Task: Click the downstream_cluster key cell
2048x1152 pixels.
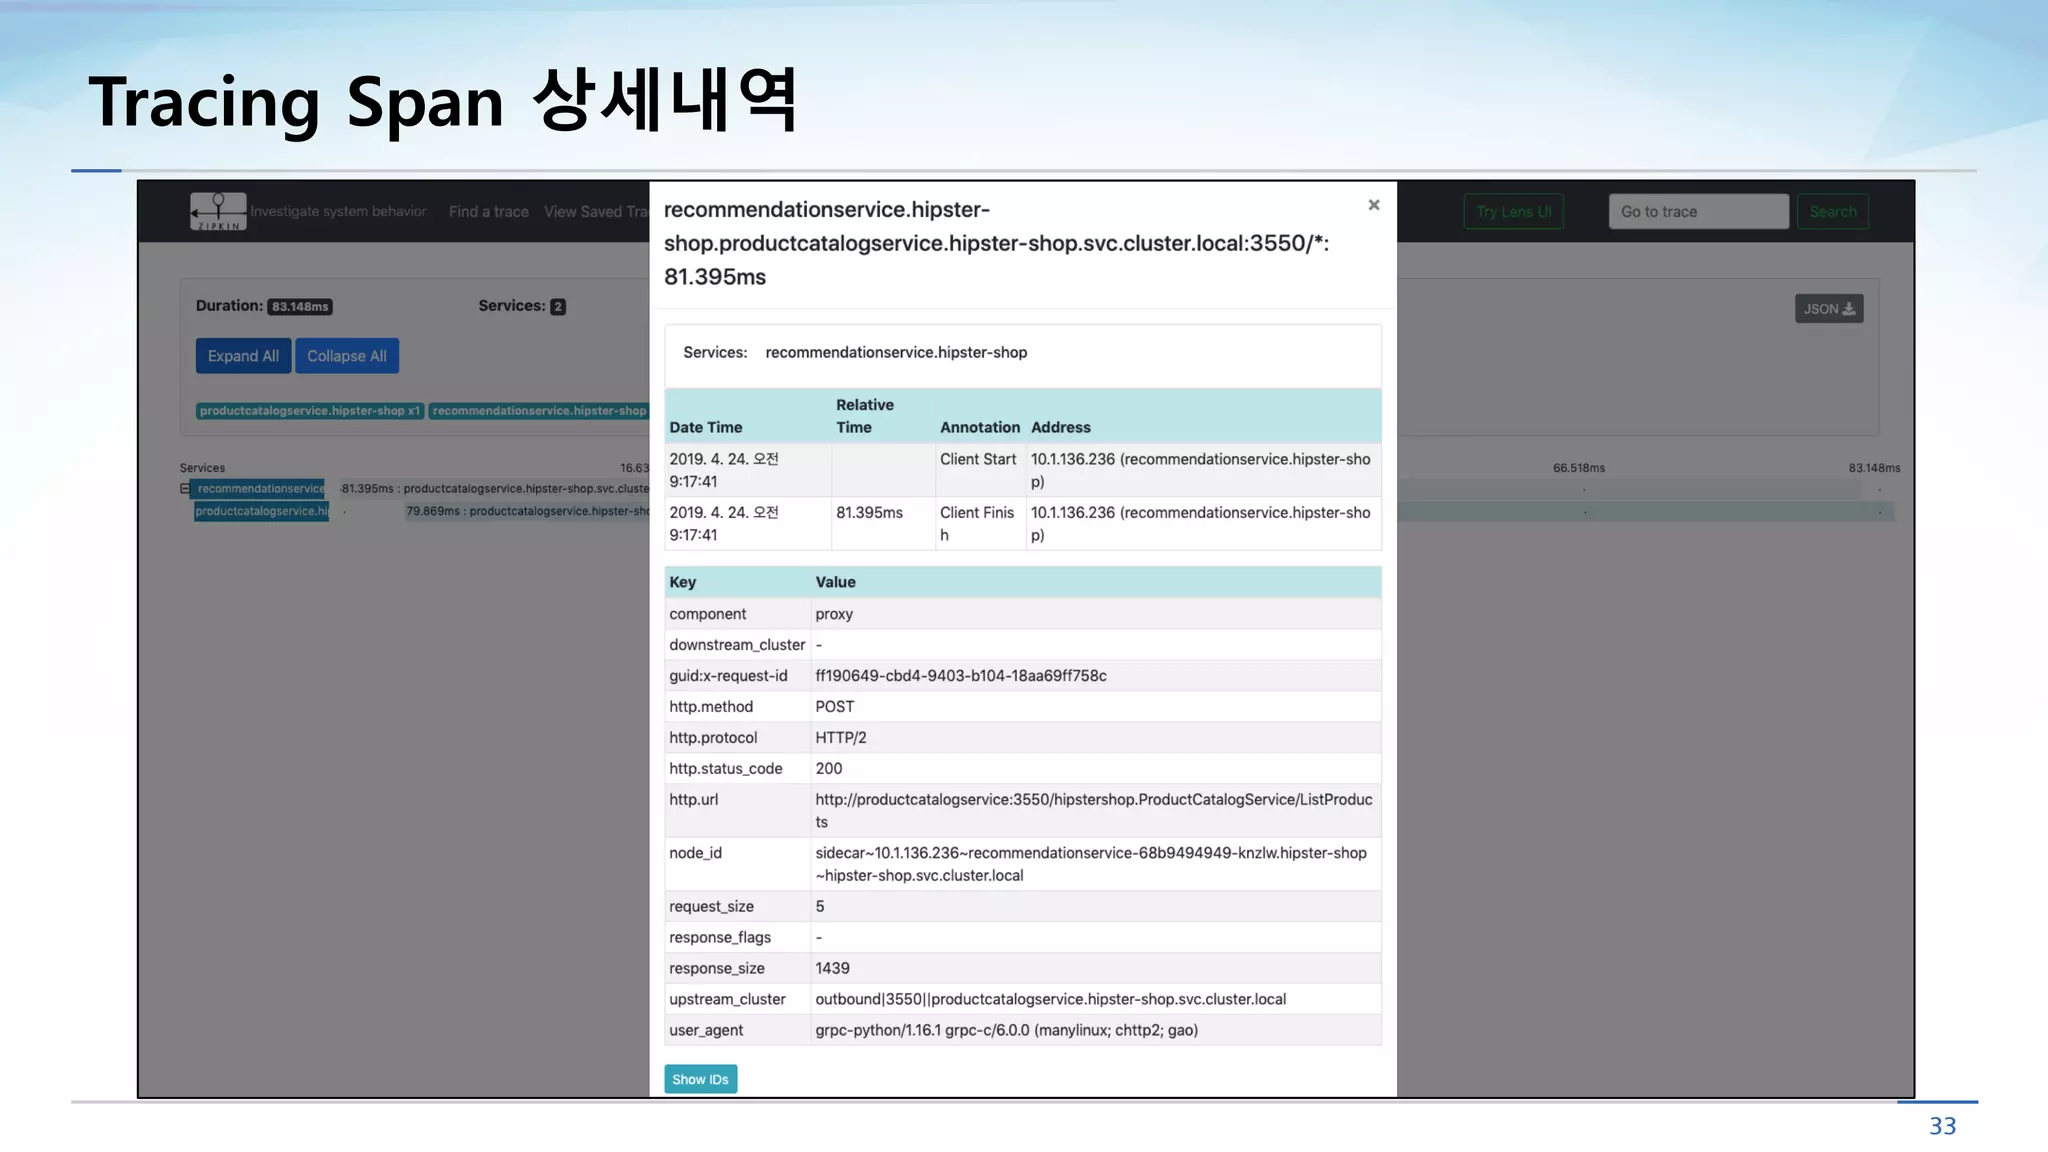Action: point(737,645)
